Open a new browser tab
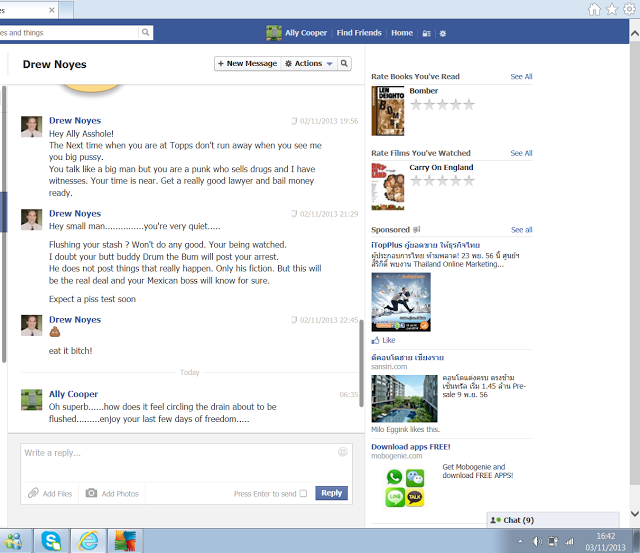 tap(67, 10)
